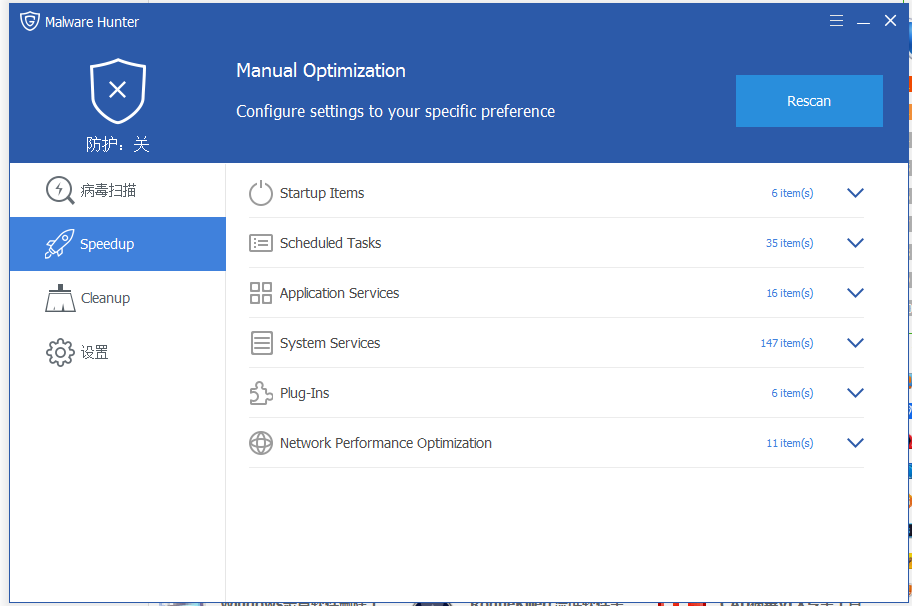912x606 pixels.
Task: Click the Startup Items power icon
Action: coord(261,193)
